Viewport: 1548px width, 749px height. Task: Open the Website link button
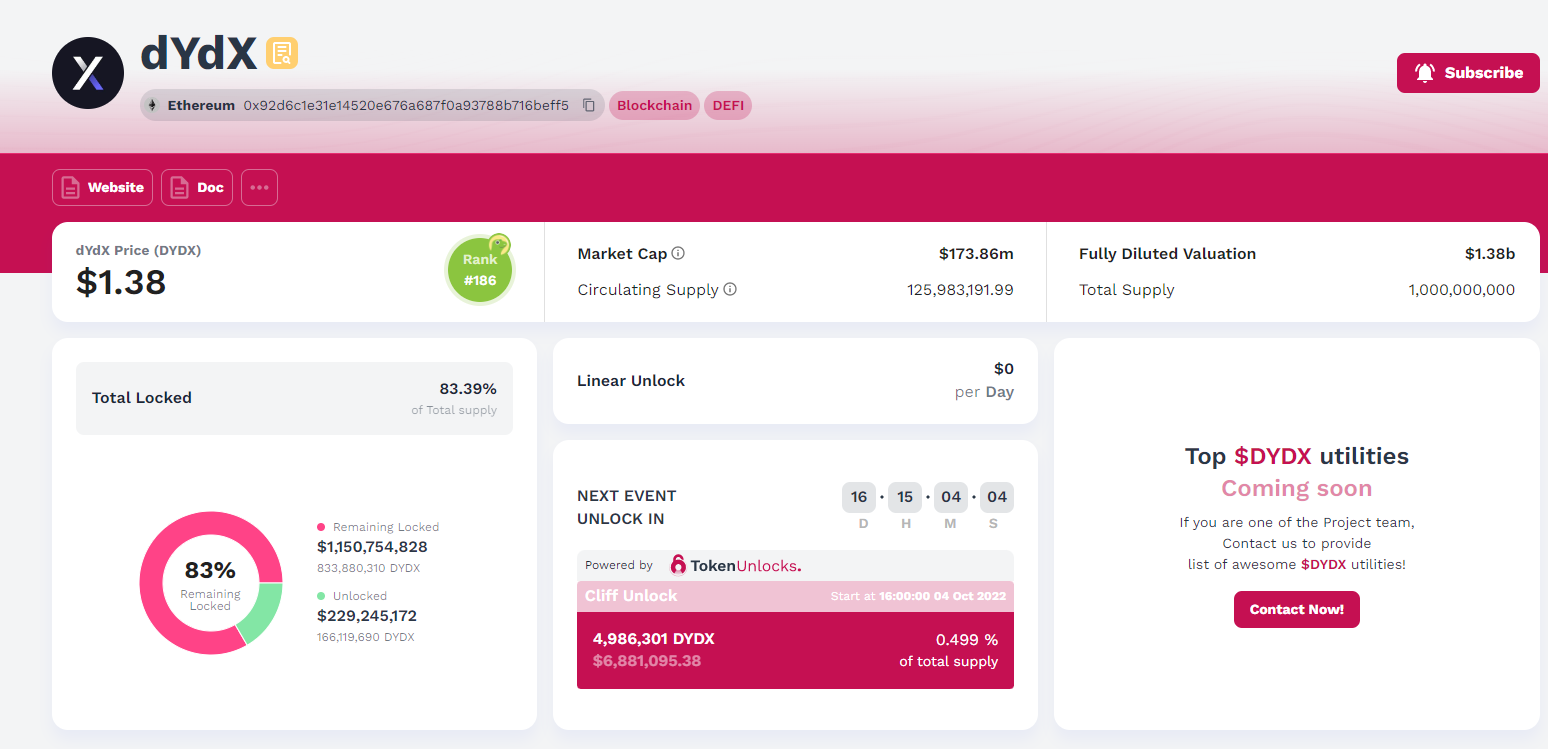point(102,187)
